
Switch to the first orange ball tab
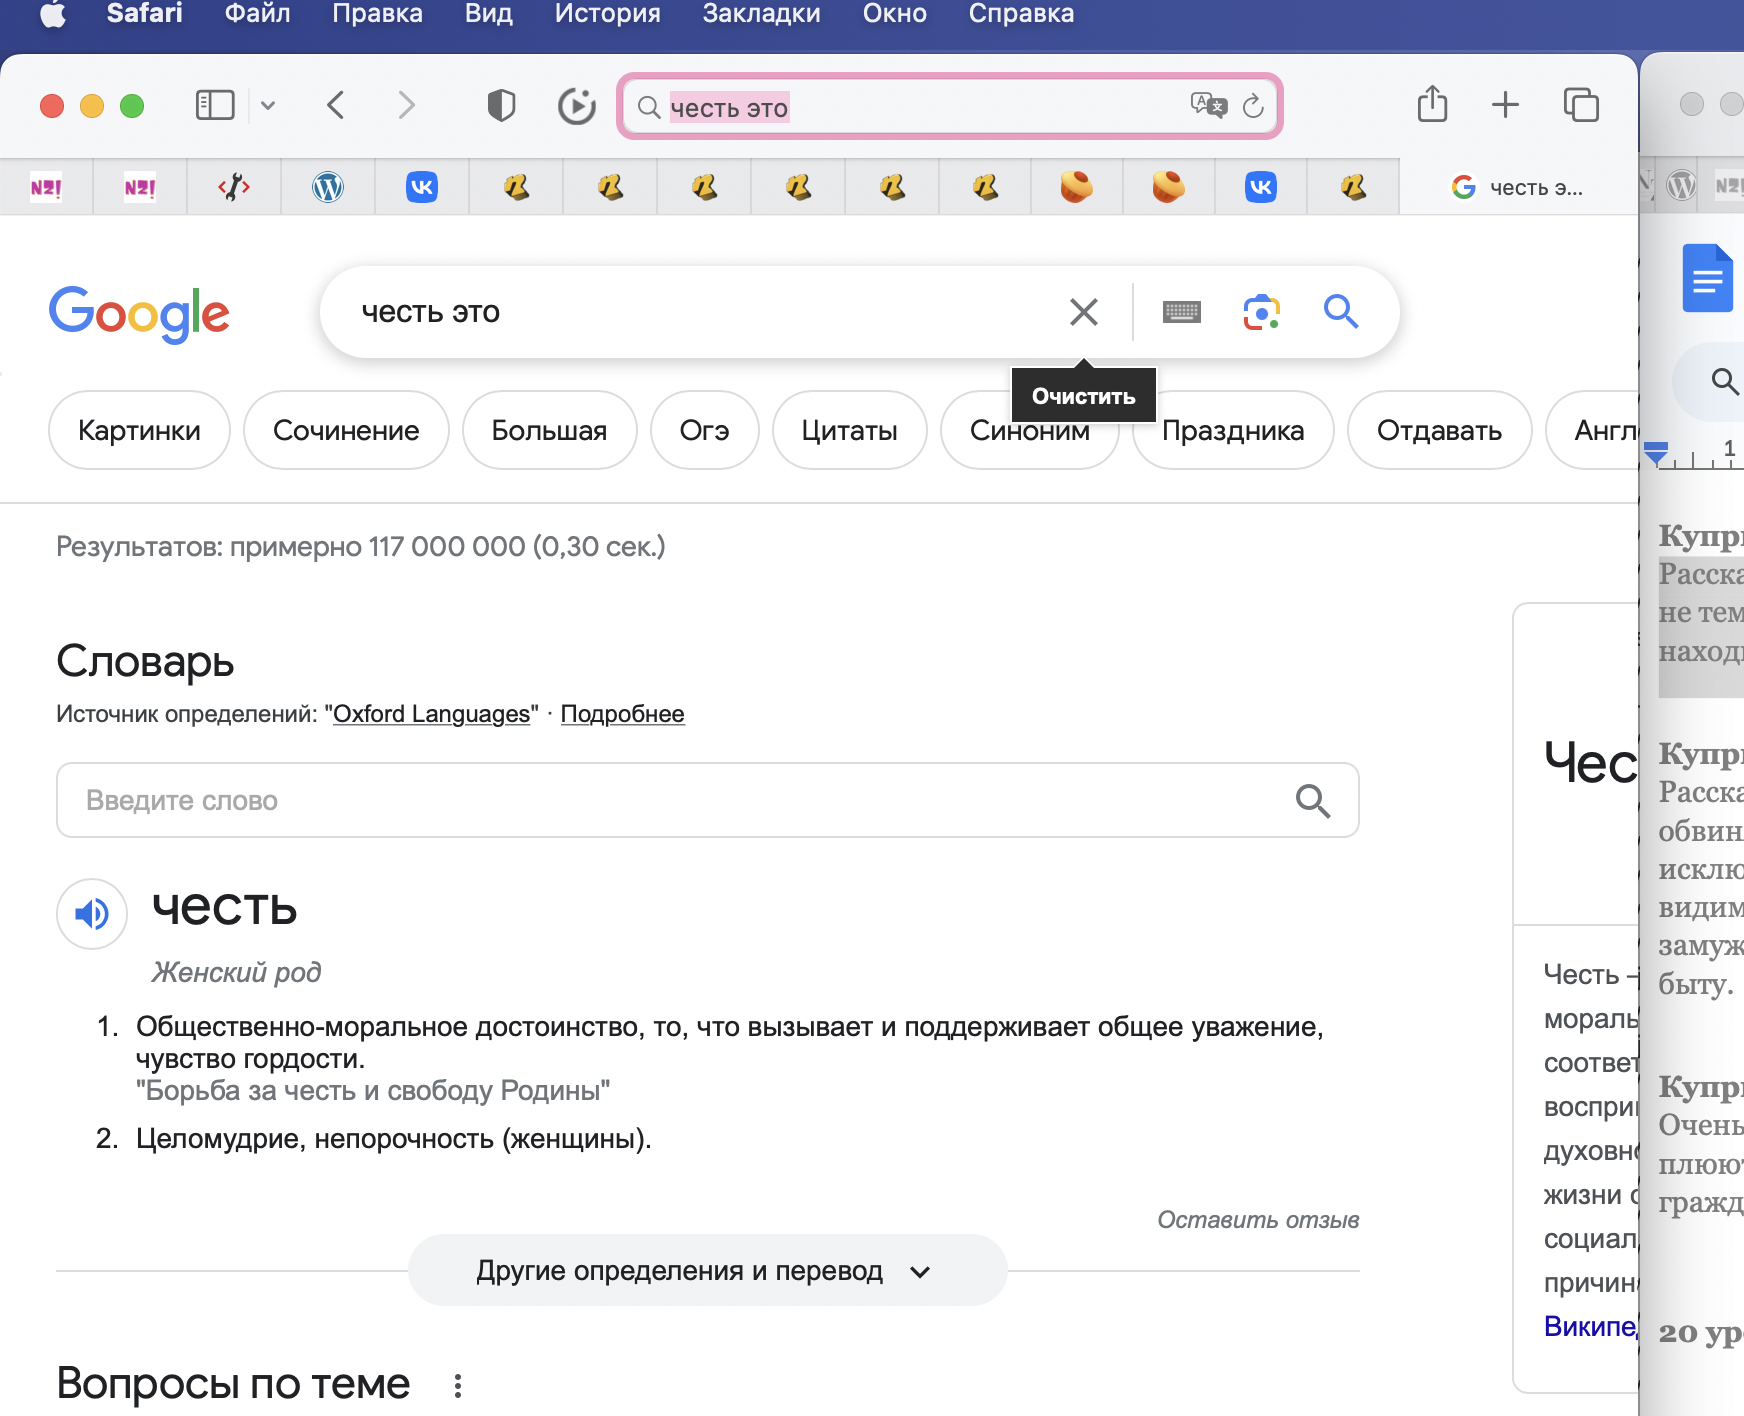1076,187
